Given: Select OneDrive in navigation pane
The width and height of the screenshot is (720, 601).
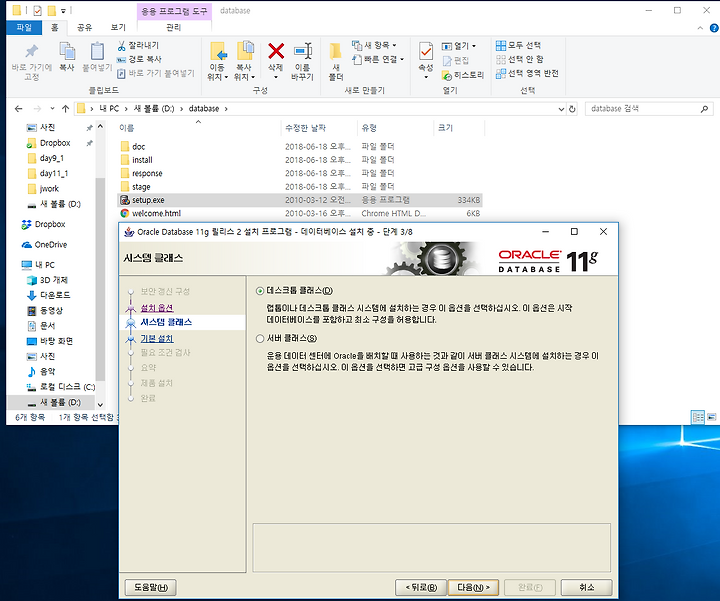Looking at the screenshot, I should pyautogui.click(x=51, y=245).
